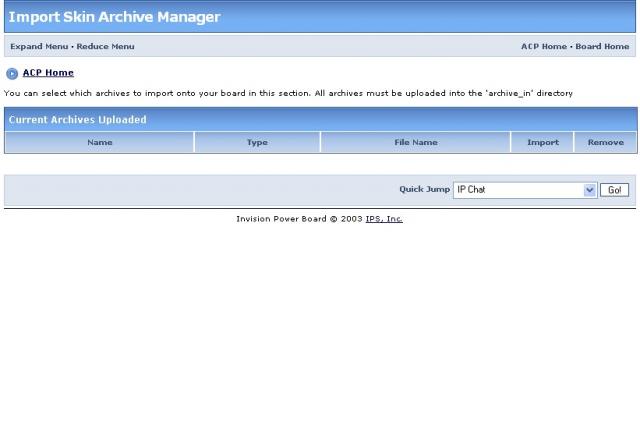Click the Type column header
Screen dimensions: 640x439
coord(257,142)
